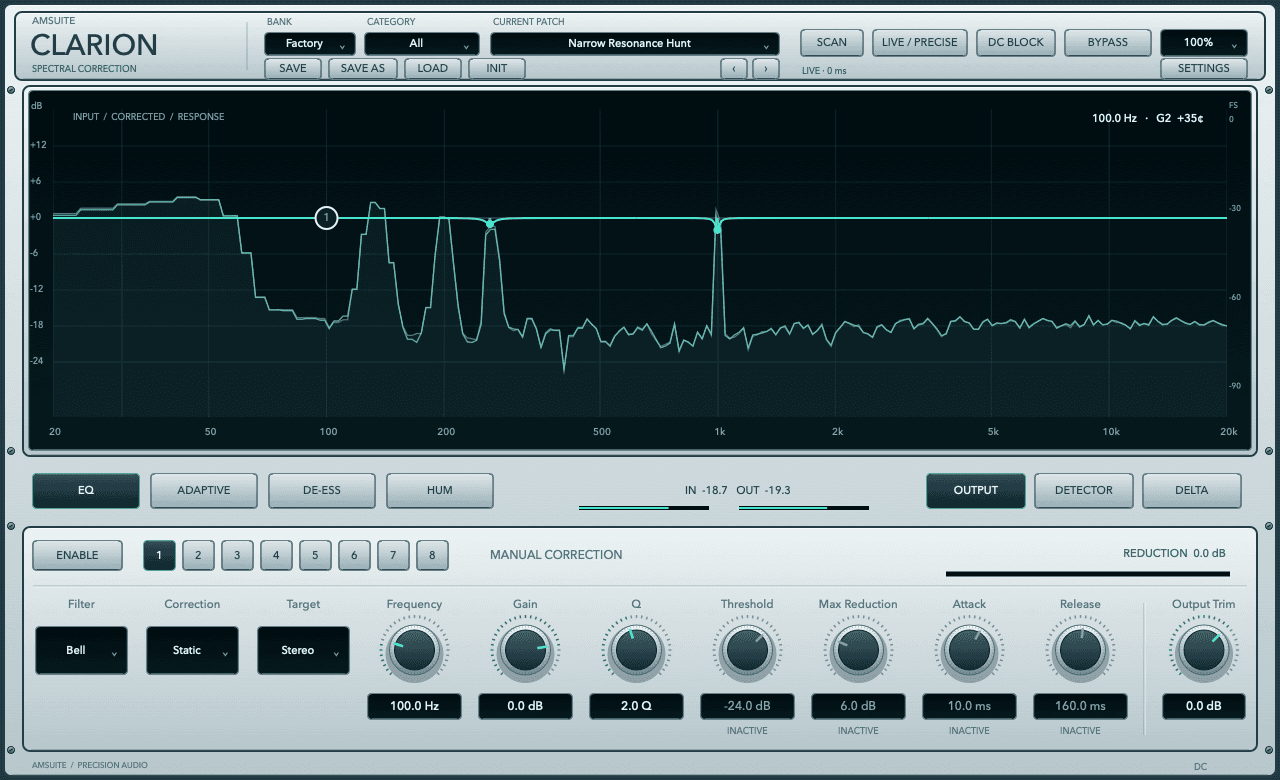Reset the patch with INIT

497,69
